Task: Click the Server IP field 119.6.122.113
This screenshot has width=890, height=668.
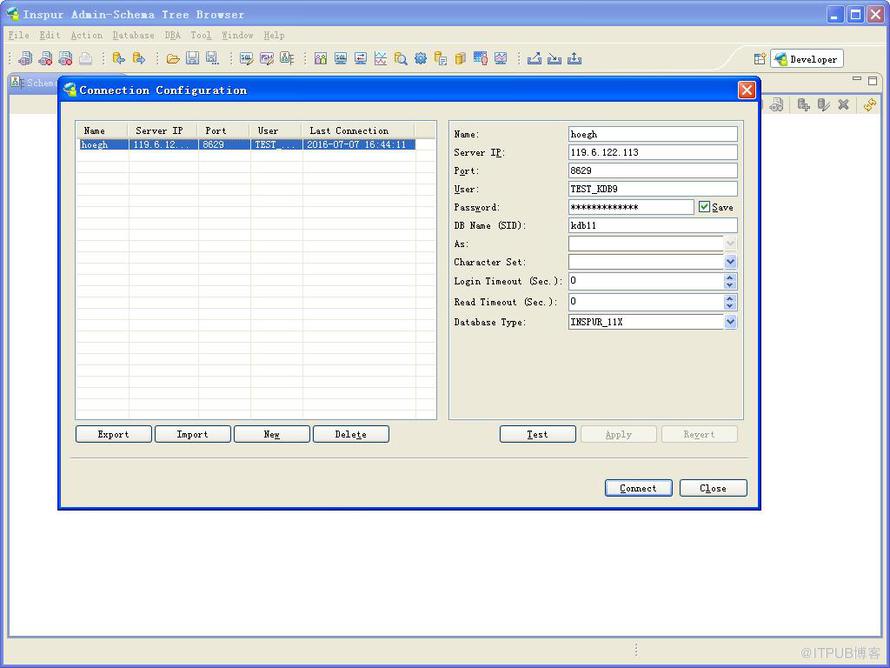Action: click(x=653, y=152)
